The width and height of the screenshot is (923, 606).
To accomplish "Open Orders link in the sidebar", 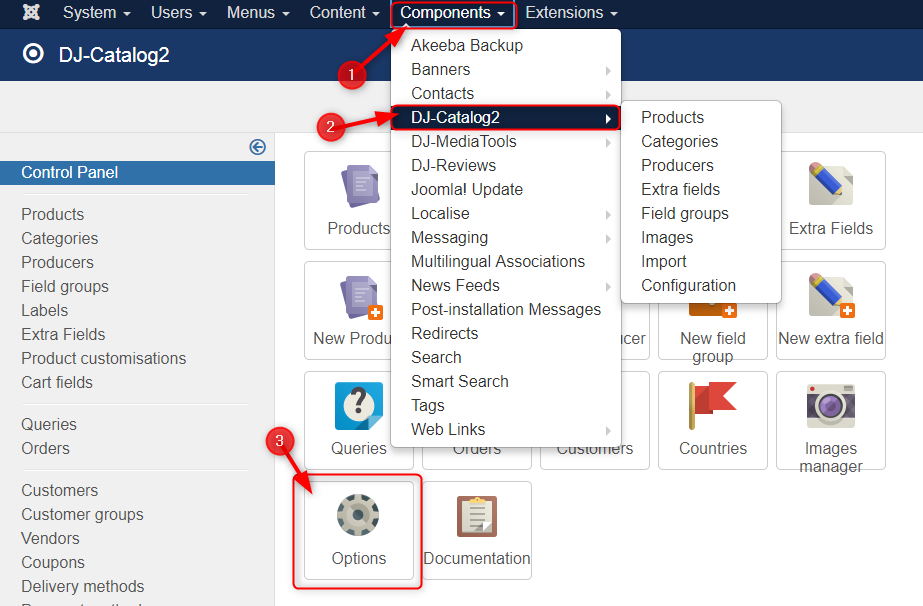I will 45,449.
